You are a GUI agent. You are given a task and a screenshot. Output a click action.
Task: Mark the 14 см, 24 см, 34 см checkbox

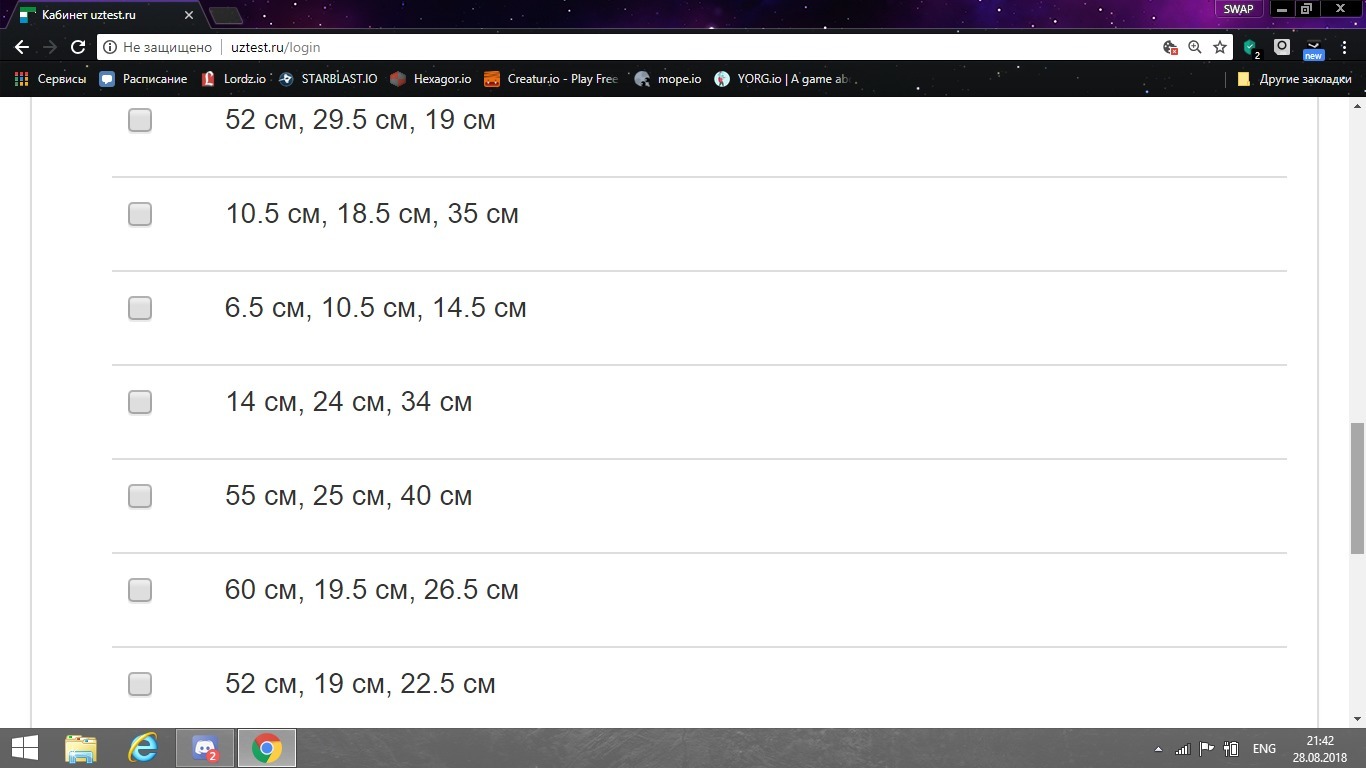coord(140,402)
